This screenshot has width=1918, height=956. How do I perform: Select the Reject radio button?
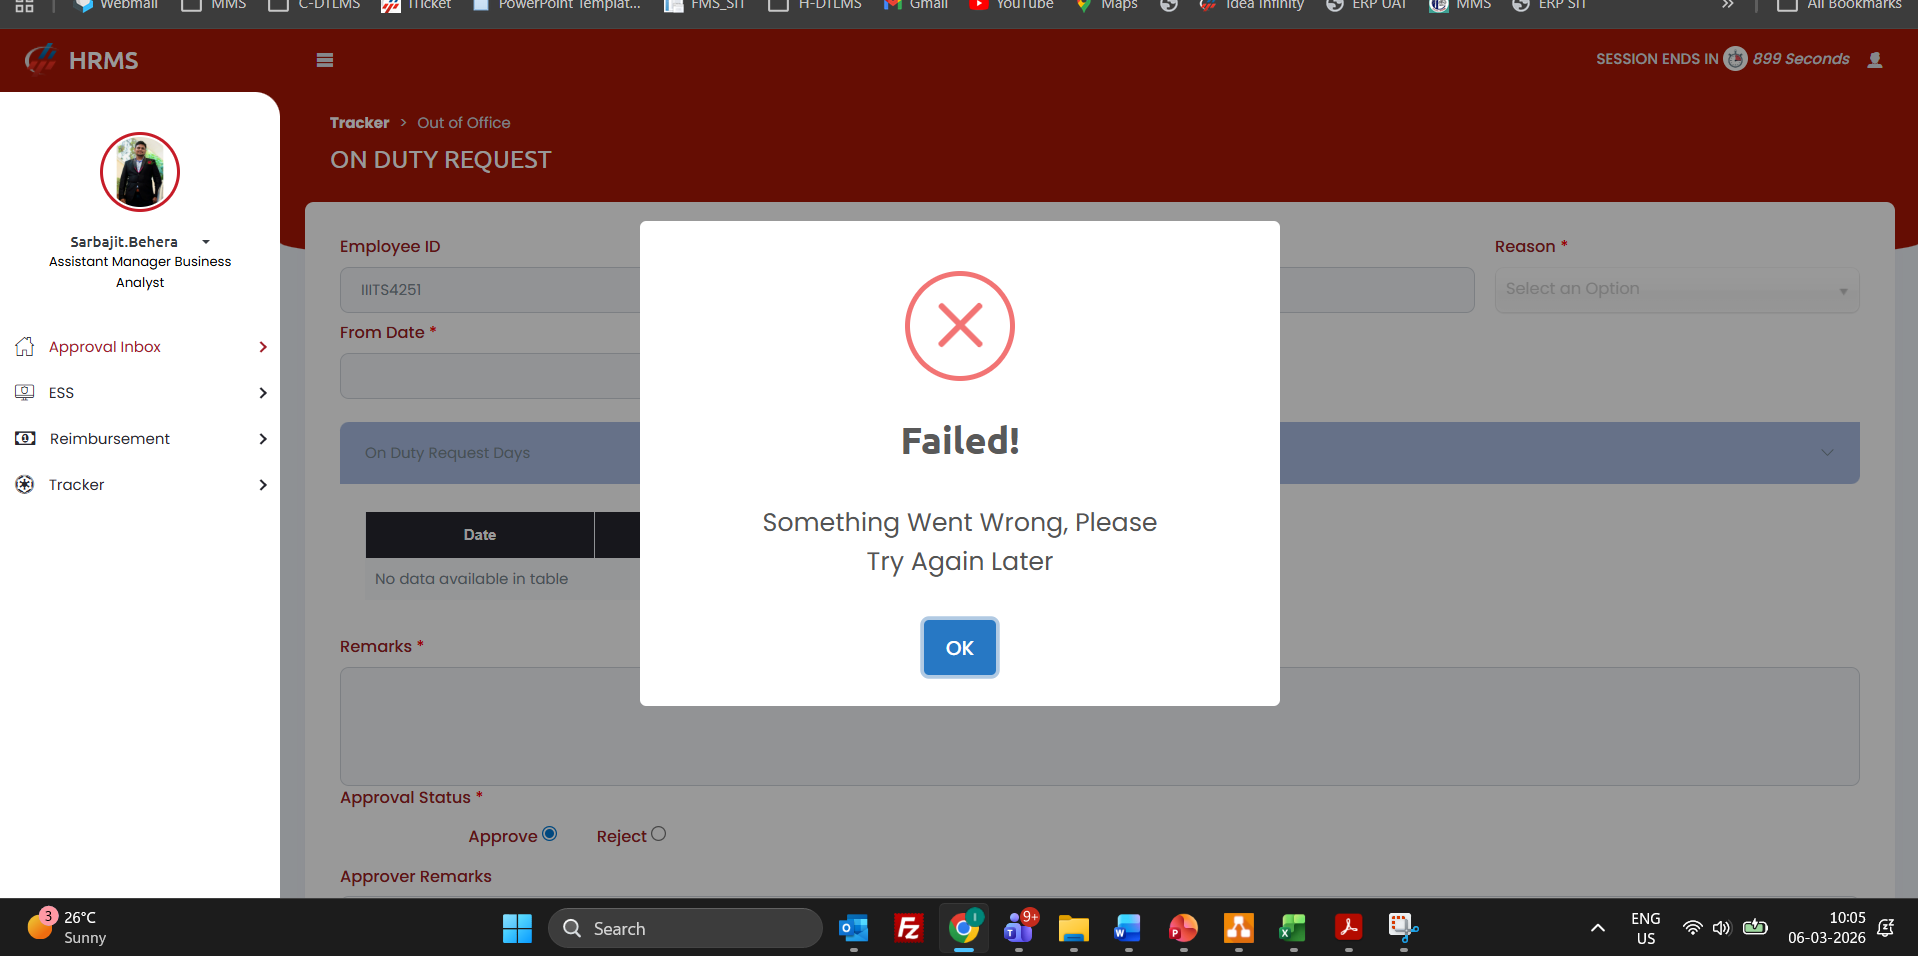(658, 834)
